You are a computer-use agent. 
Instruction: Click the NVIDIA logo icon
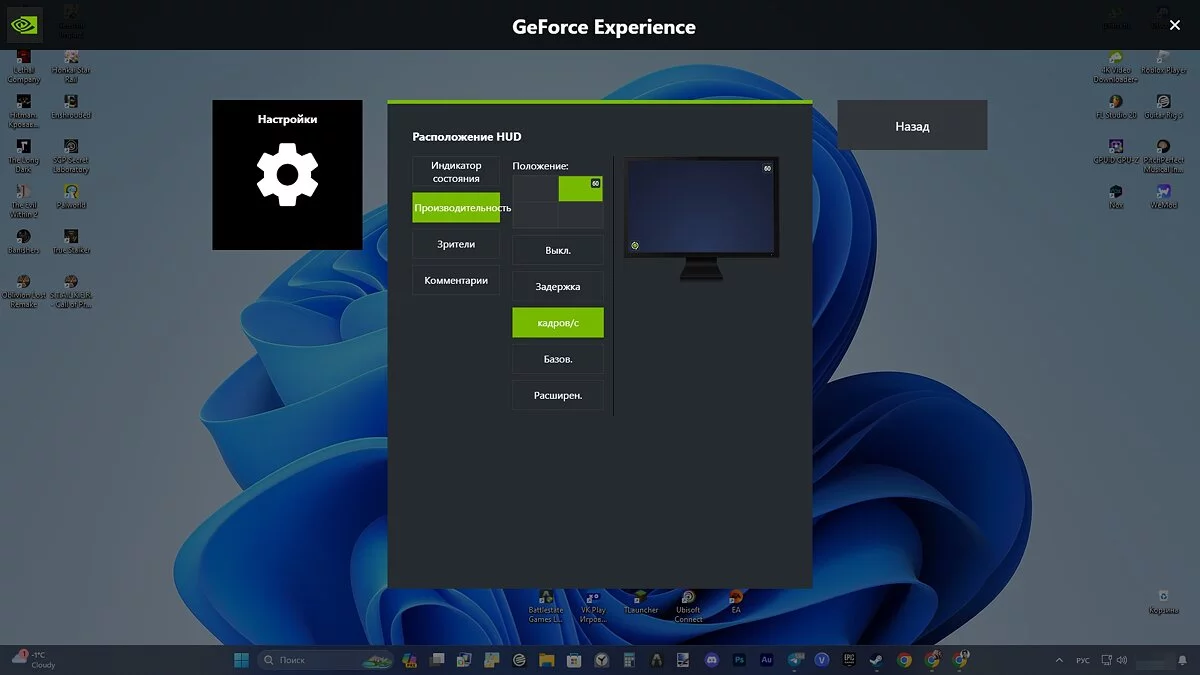[24, 25]
